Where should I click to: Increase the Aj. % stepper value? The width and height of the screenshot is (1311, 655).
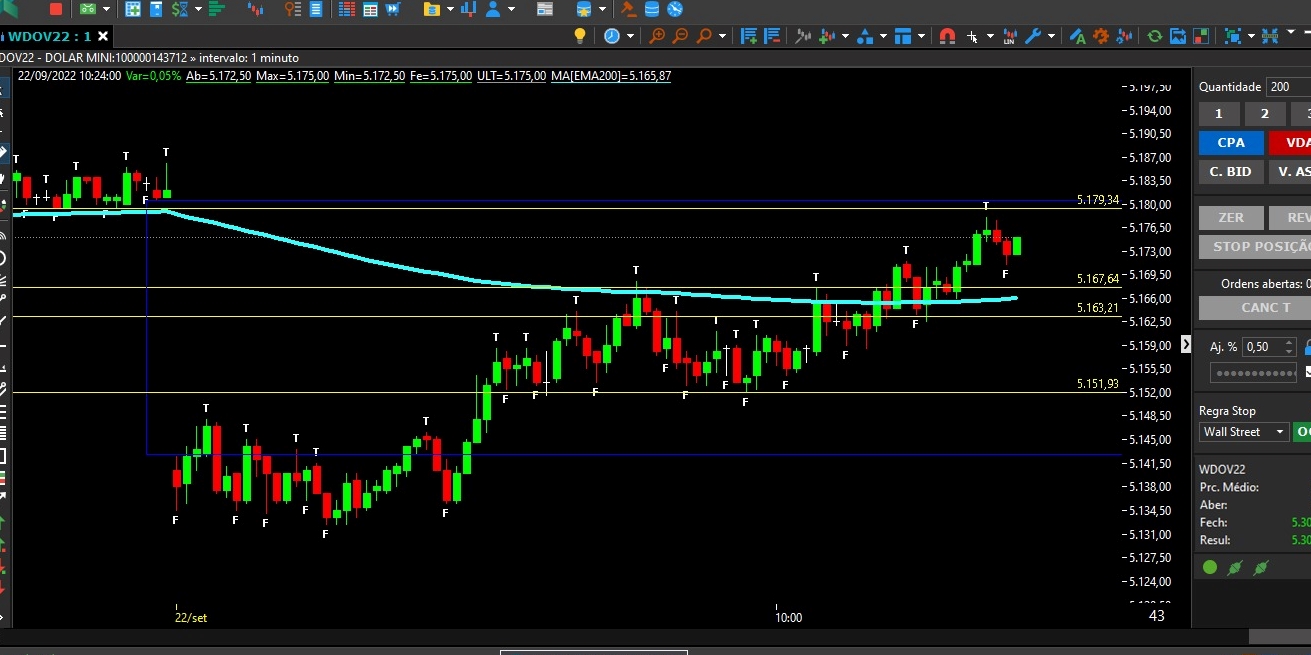pyautogui.click(x=1288, y=342)
